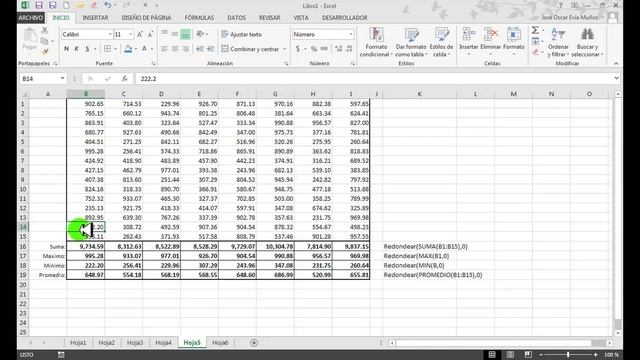640x360 pixels.
Task: Click the Copy icon in Portapapeles
Action: click(x=45, y=41)
